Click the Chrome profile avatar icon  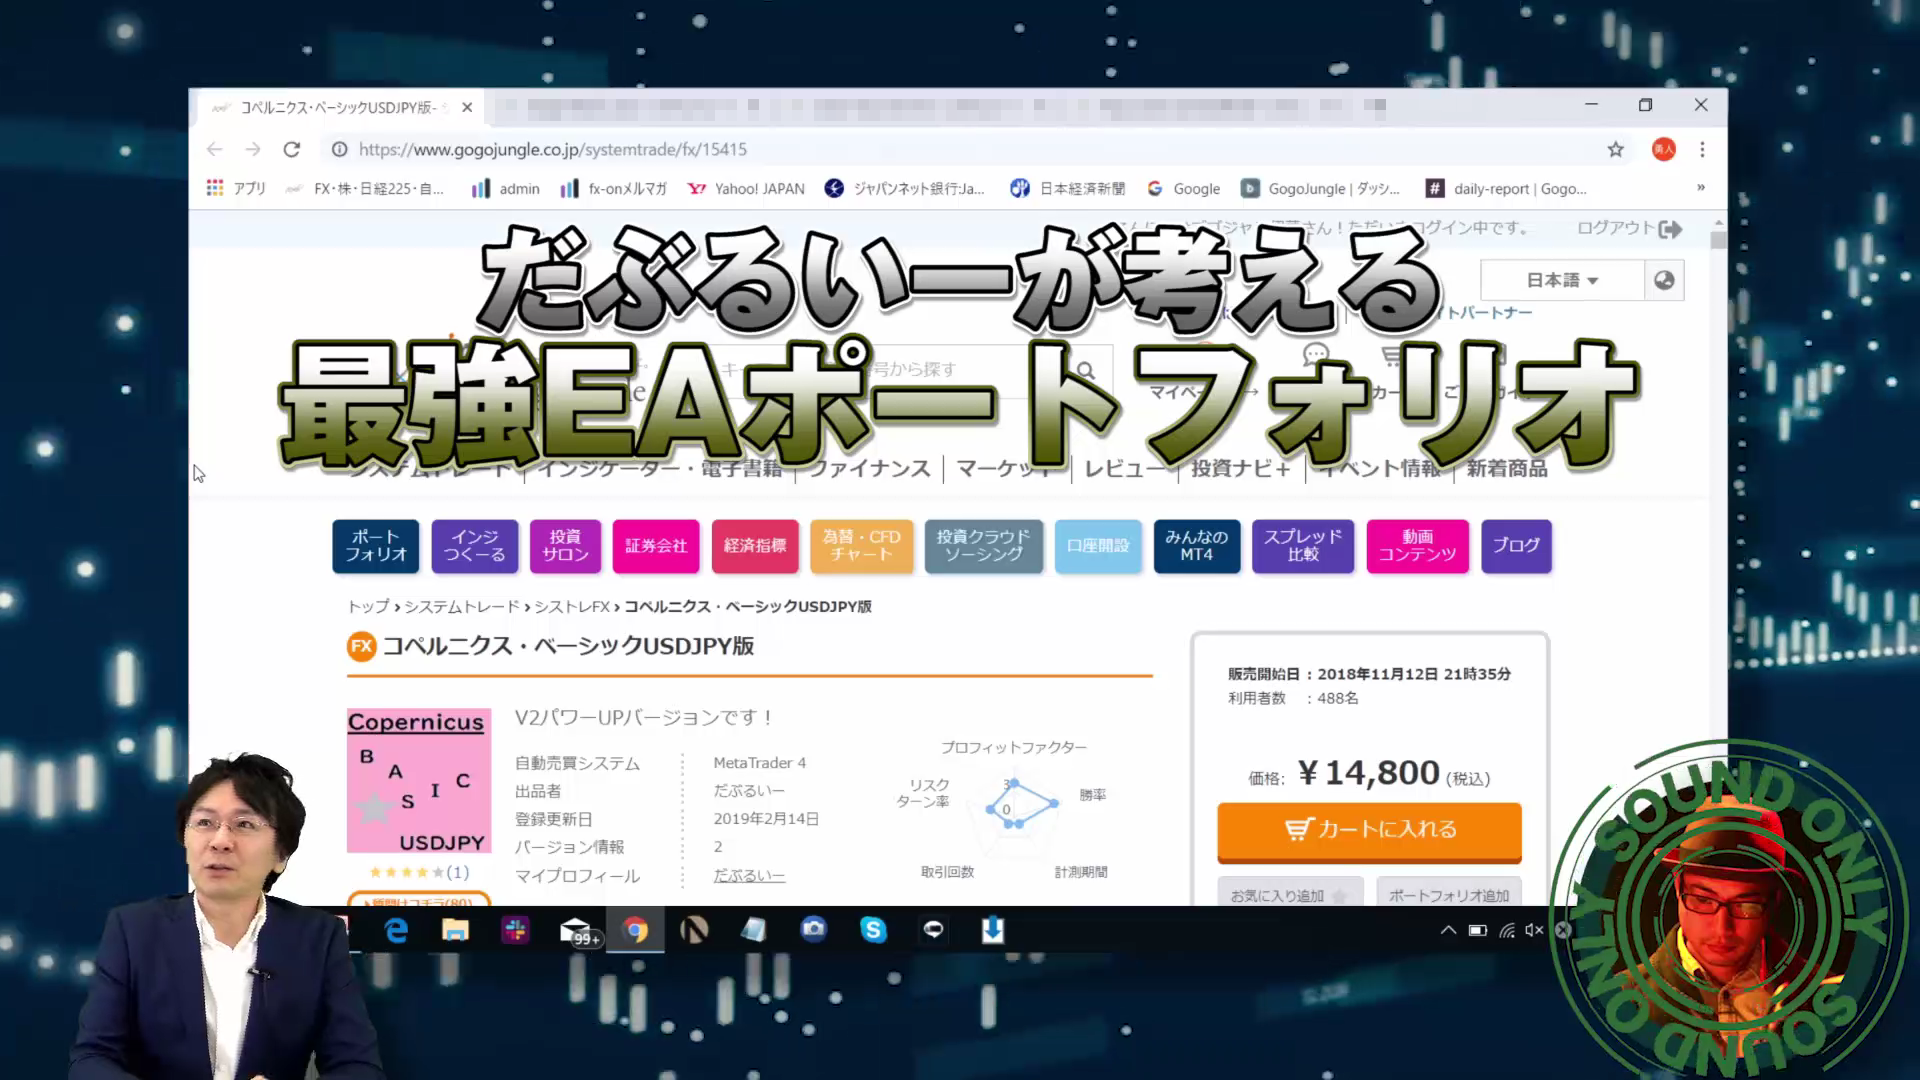pos(1663,149)
